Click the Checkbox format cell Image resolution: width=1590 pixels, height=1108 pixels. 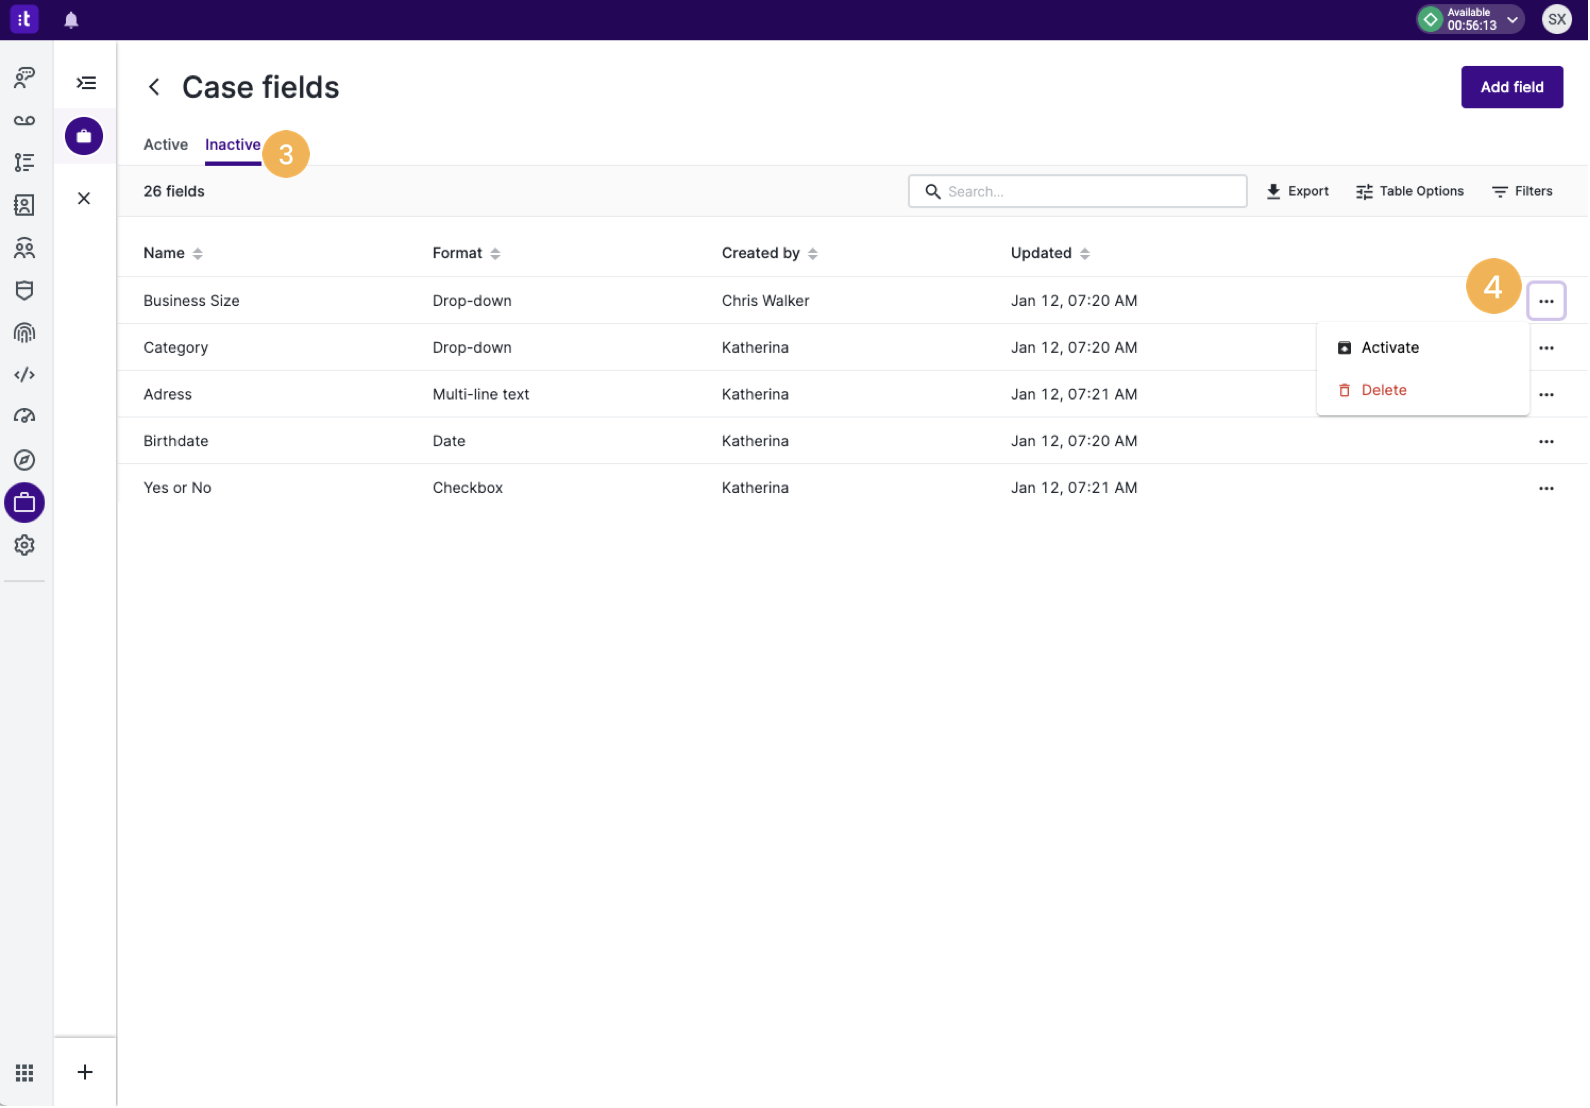468,488
